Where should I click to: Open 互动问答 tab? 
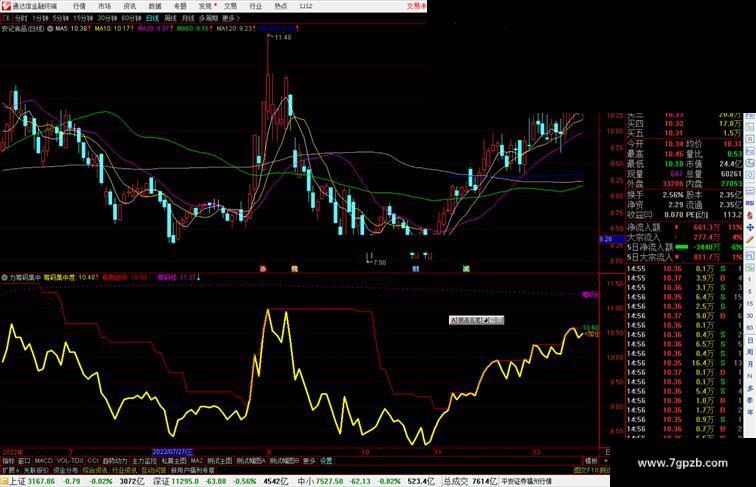tap(153, 470)
